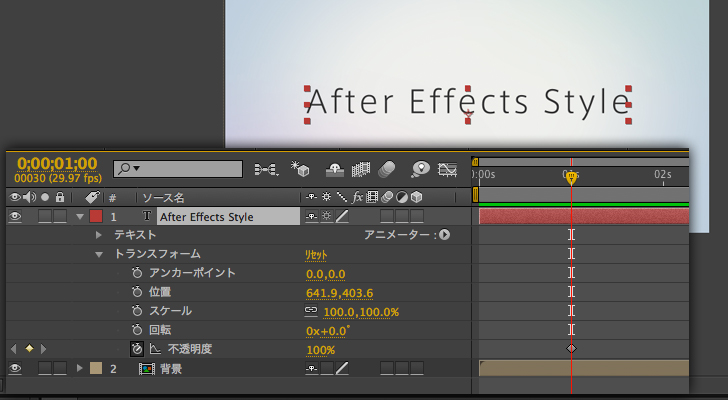Click the fx Effect column header icon
The image size is (728, 400).
[x=357, y=197]
